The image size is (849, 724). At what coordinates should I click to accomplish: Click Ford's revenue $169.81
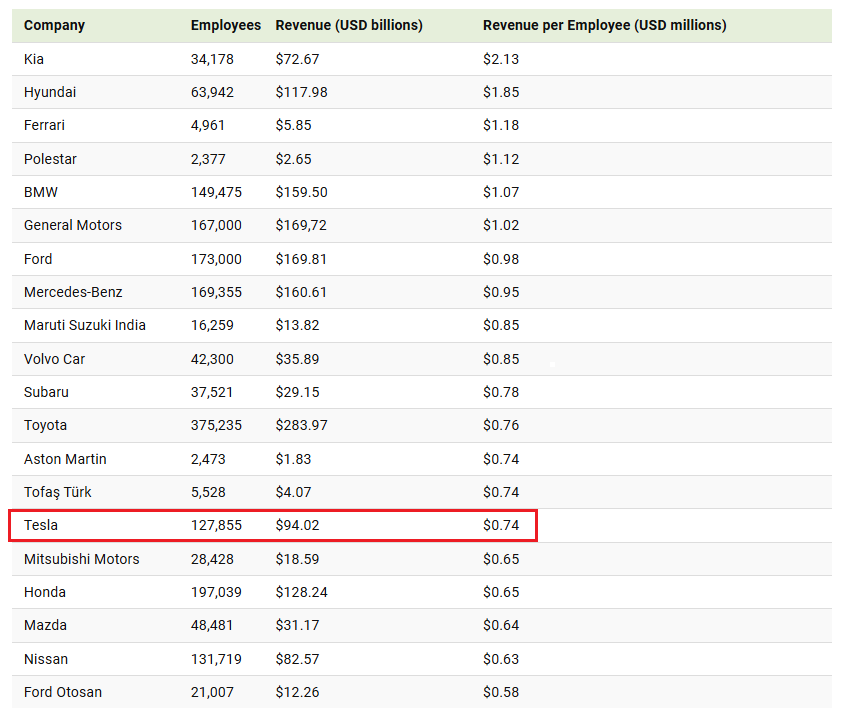point(301,259)
